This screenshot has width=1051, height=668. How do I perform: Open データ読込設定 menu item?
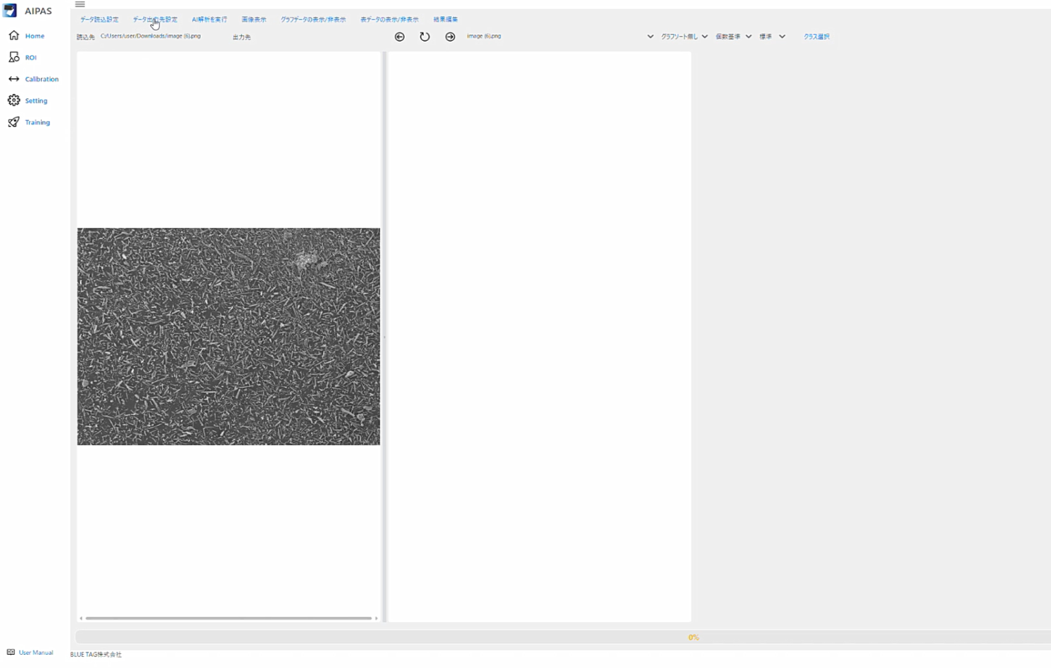coord(99,19)
